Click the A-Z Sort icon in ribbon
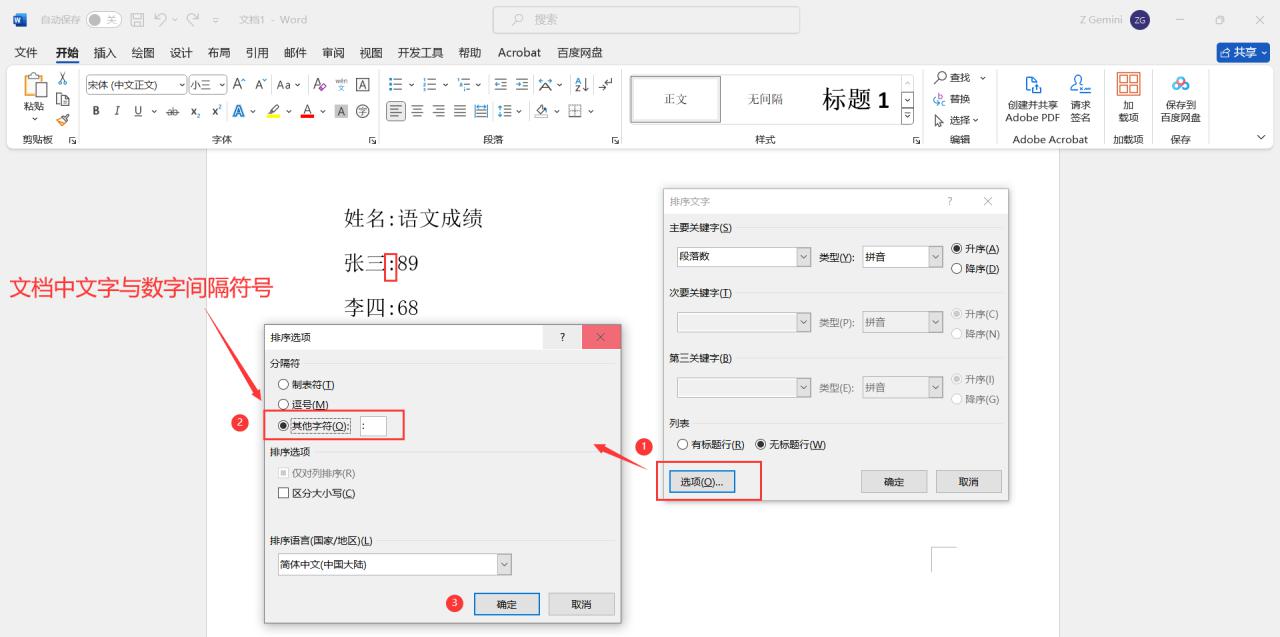 pyautogui.click(x=582, y=85)
